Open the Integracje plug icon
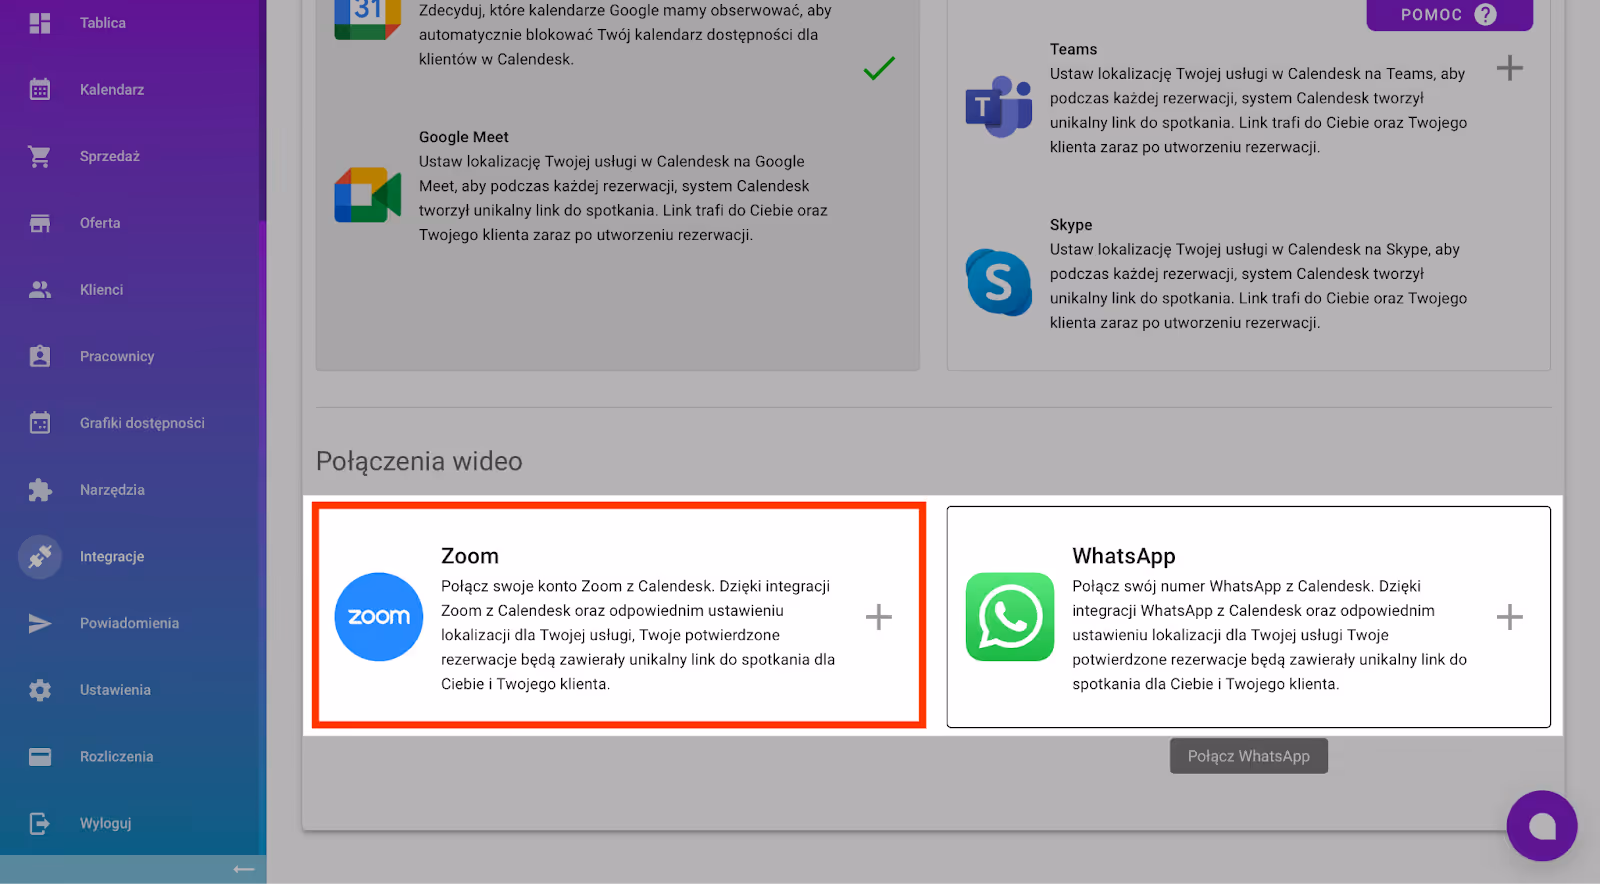1600x884 pixels. click(x=40, y=557)
